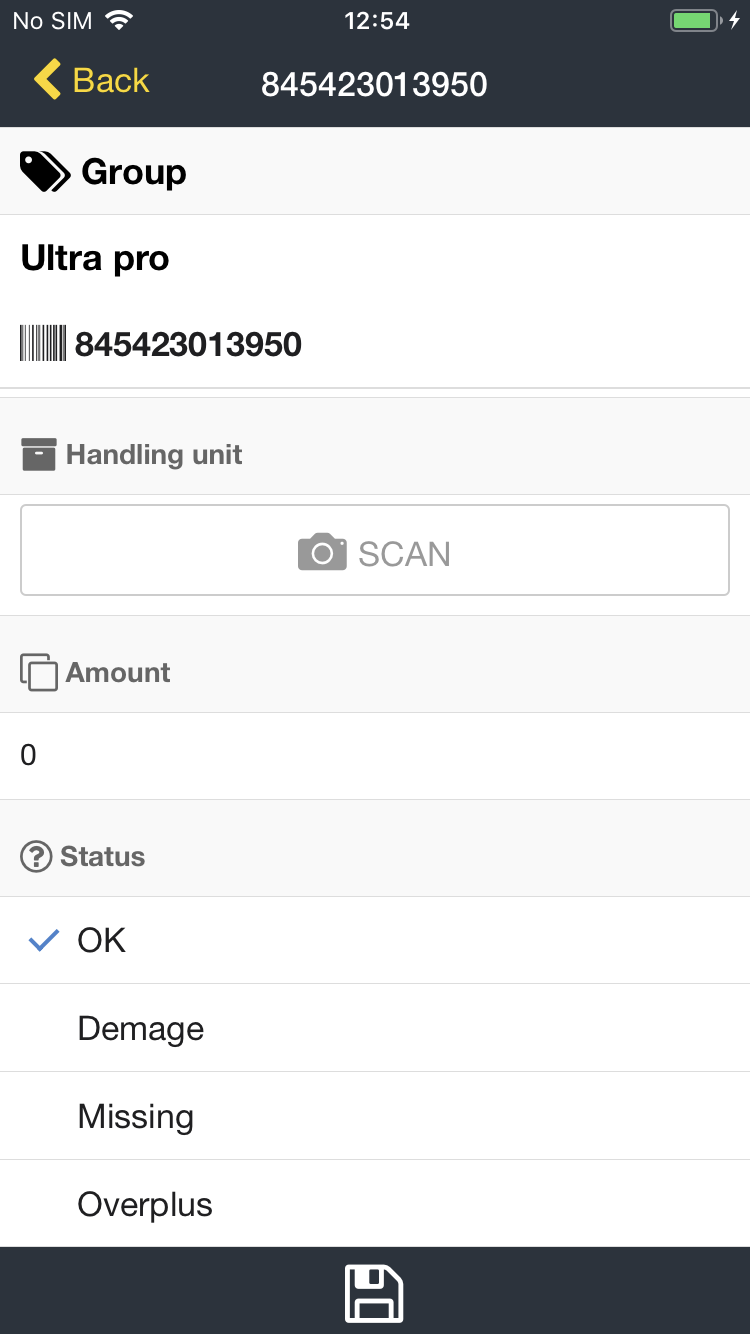Tap the Status question mark icon
This screenshot has height=1334, width=750.
point(36,857)
